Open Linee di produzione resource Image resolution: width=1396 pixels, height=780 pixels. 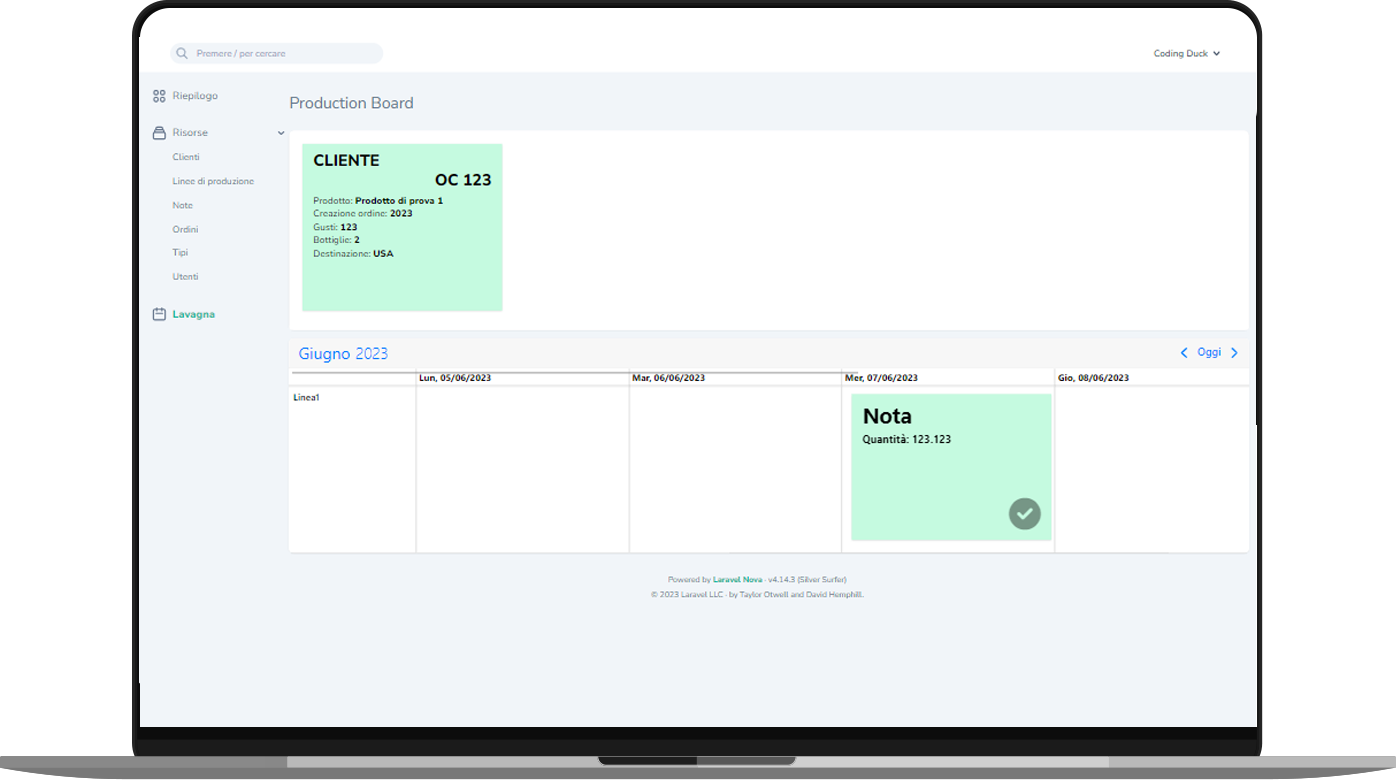pos(213,181)
